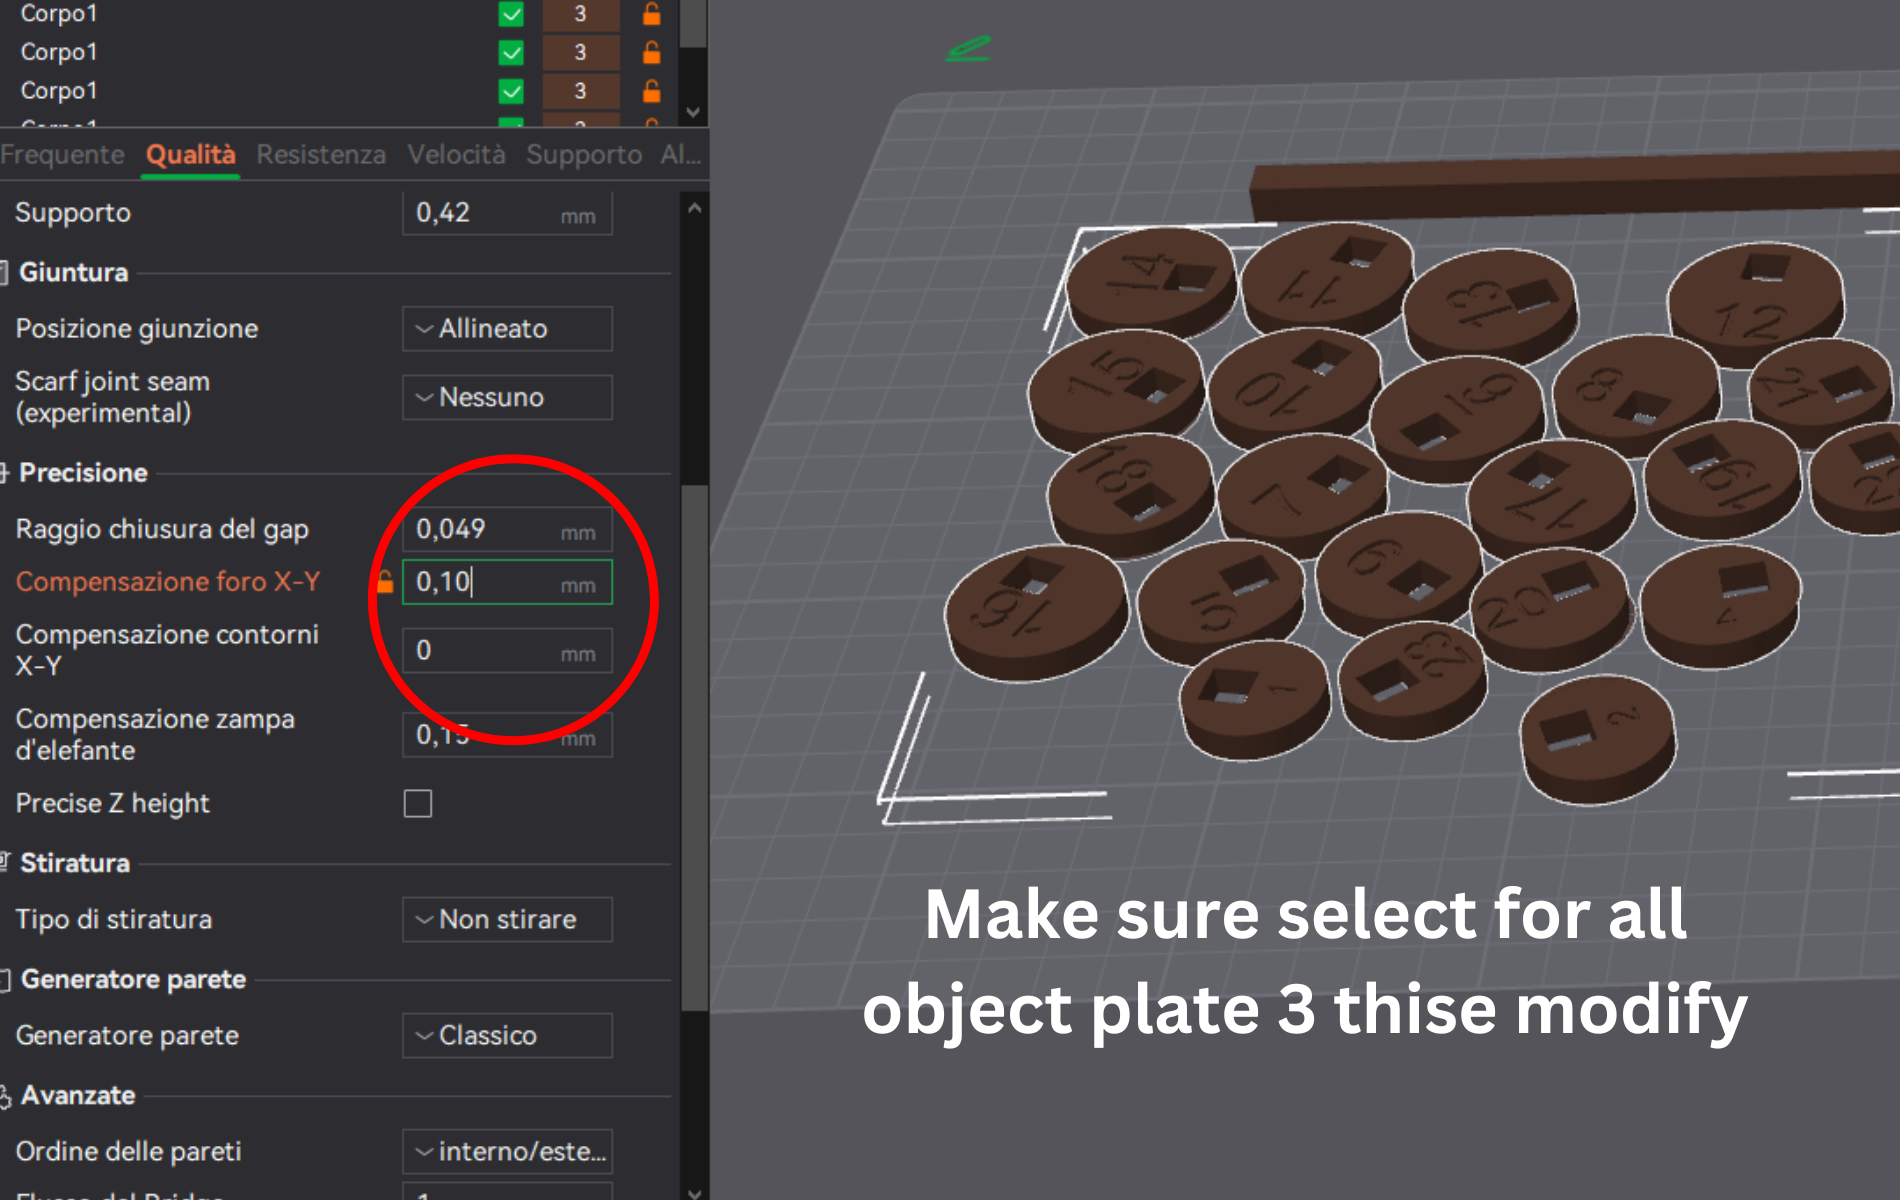1900x1200 pixels.
Task: Select the Qualità tab
Action: coord(190,154)
